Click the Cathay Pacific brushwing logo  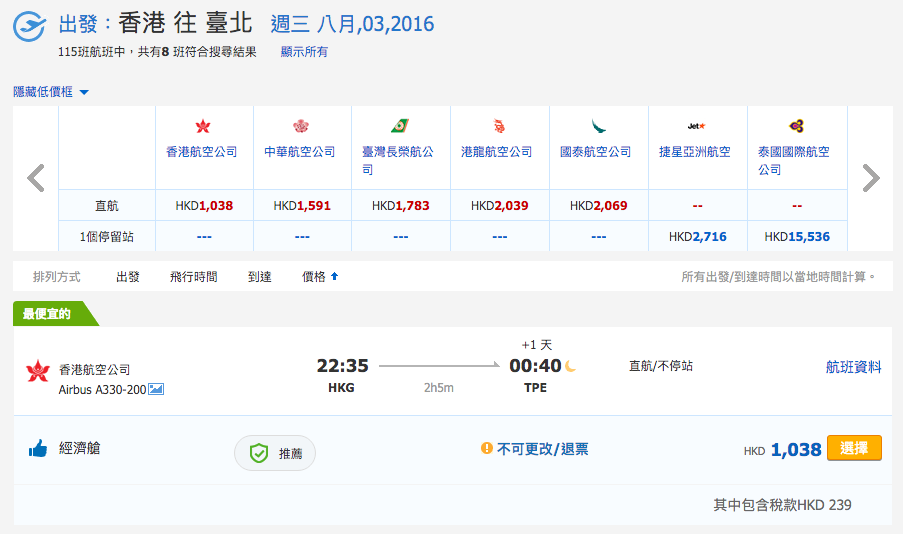click(x=598, y=126)
